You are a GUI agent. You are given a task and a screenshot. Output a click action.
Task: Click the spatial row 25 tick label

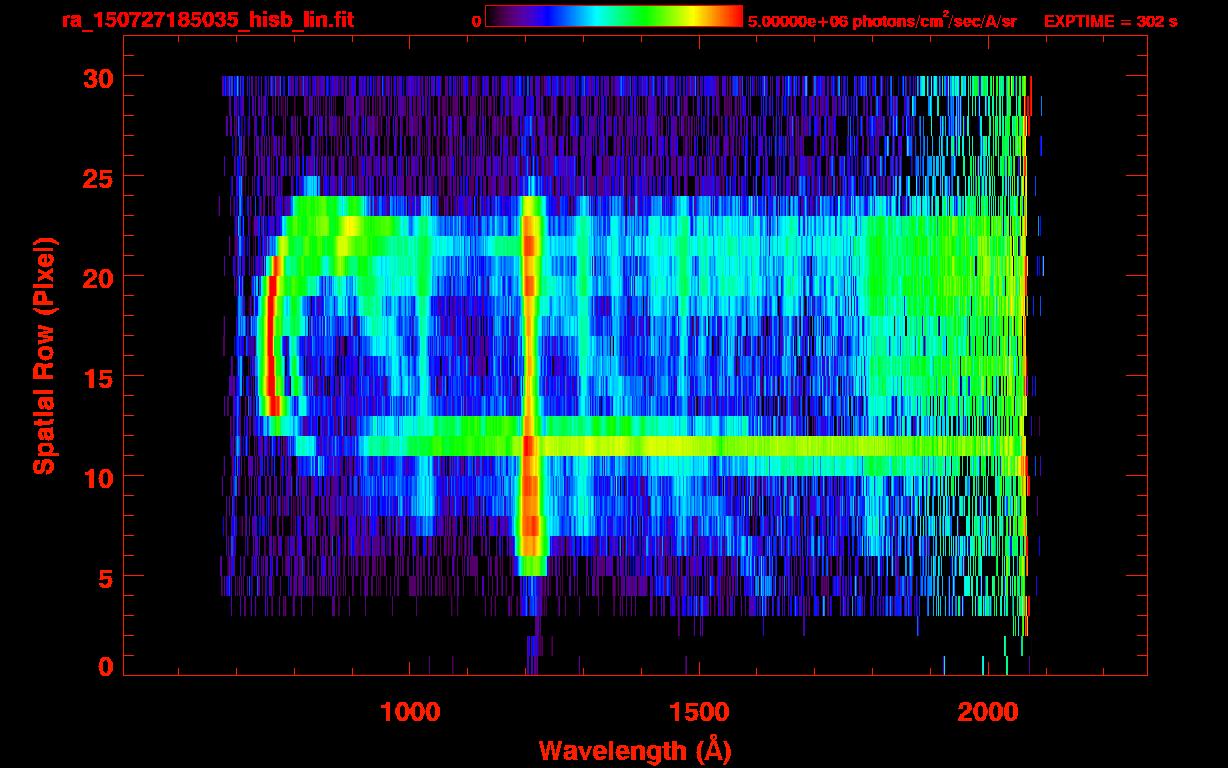click(x=98, y=177)
